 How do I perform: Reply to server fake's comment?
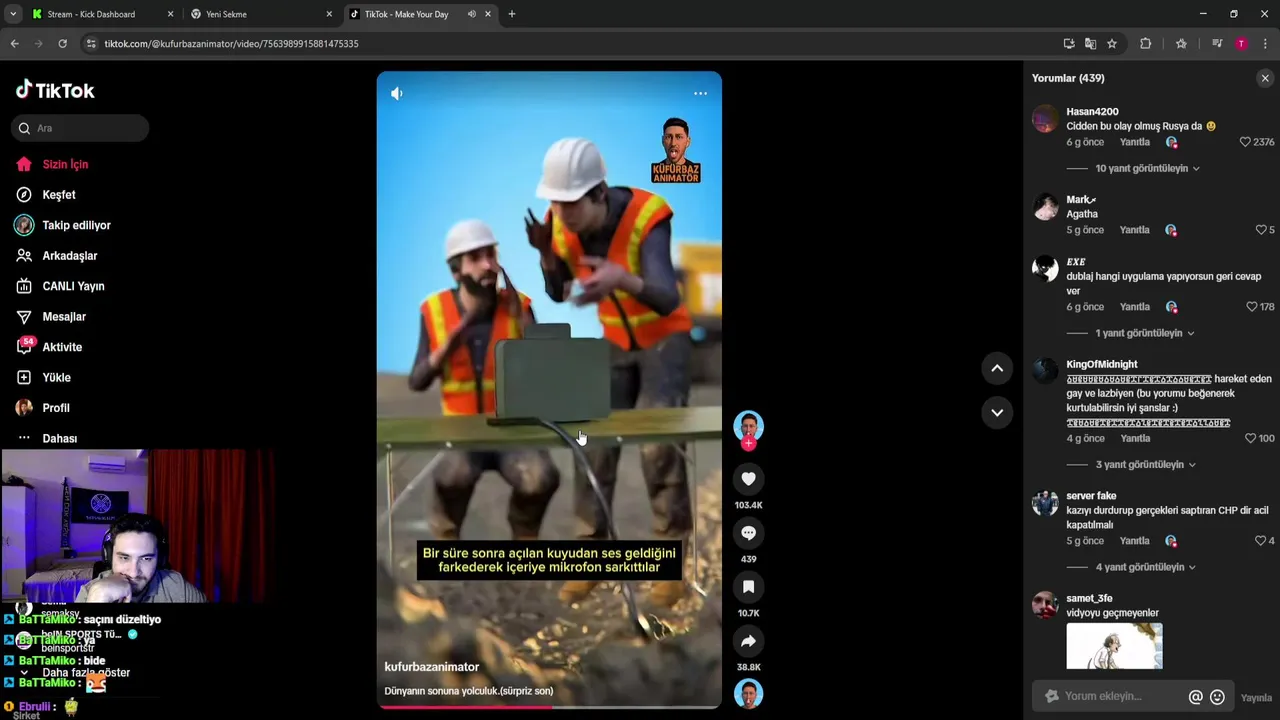coord(1135,541)
